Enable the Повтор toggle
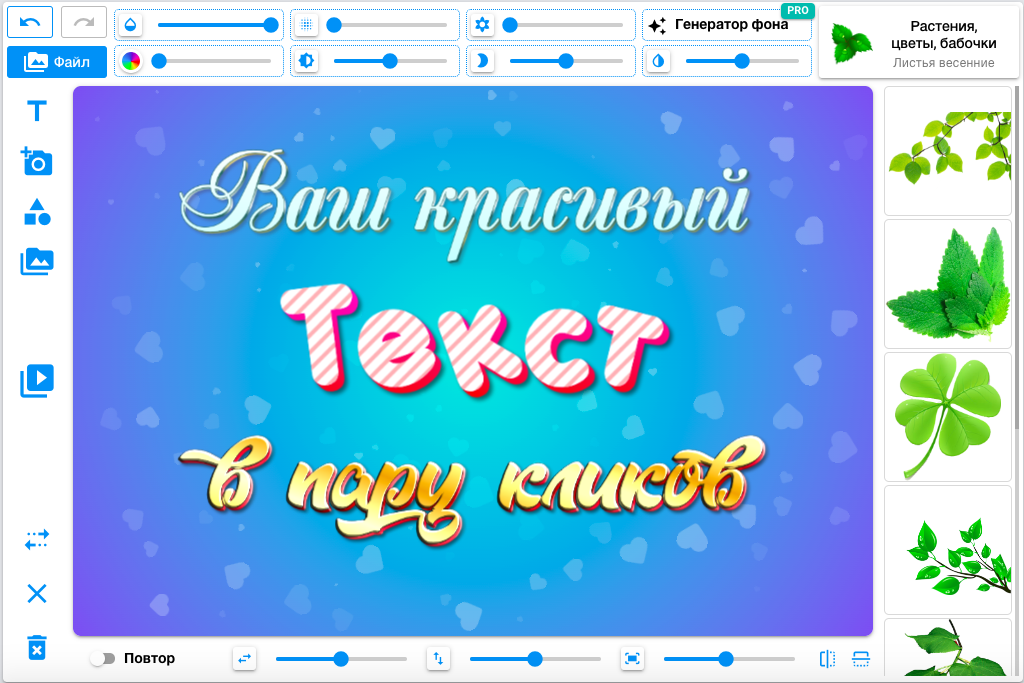 coord(101,658)
